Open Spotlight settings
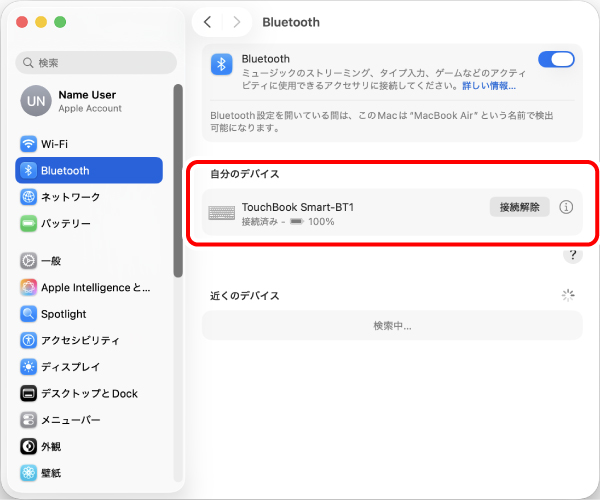The image size is (600, 500). coord(89,314)
